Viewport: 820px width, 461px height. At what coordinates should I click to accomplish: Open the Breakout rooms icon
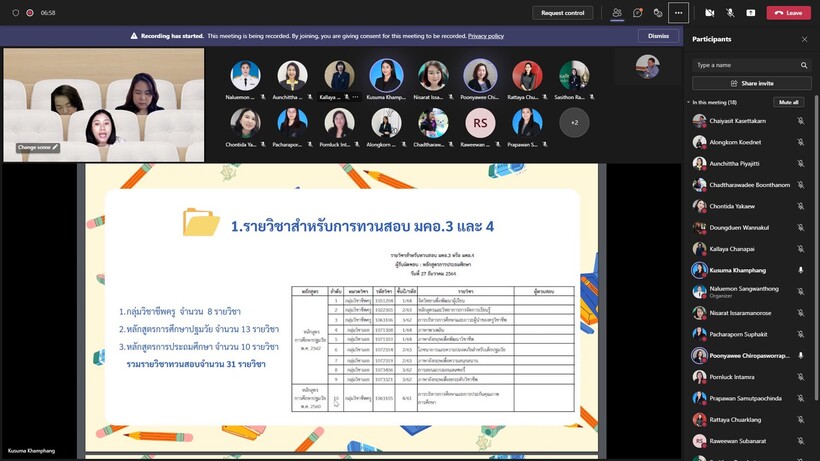658,13
